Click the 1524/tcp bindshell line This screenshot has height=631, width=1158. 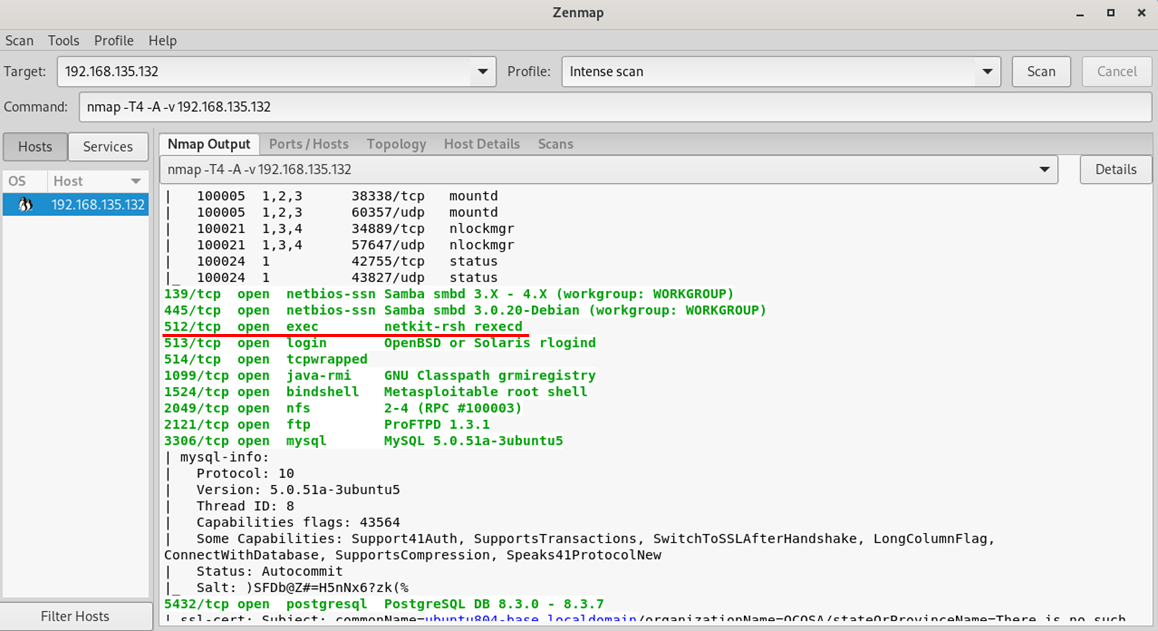tap(375, 392)
